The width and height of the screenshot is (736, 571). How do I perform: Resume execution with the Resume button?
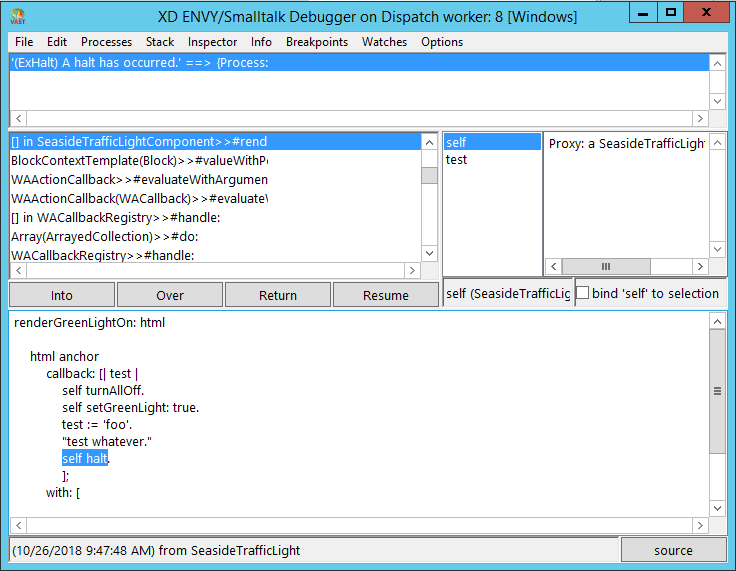click(x=386, y=295)
